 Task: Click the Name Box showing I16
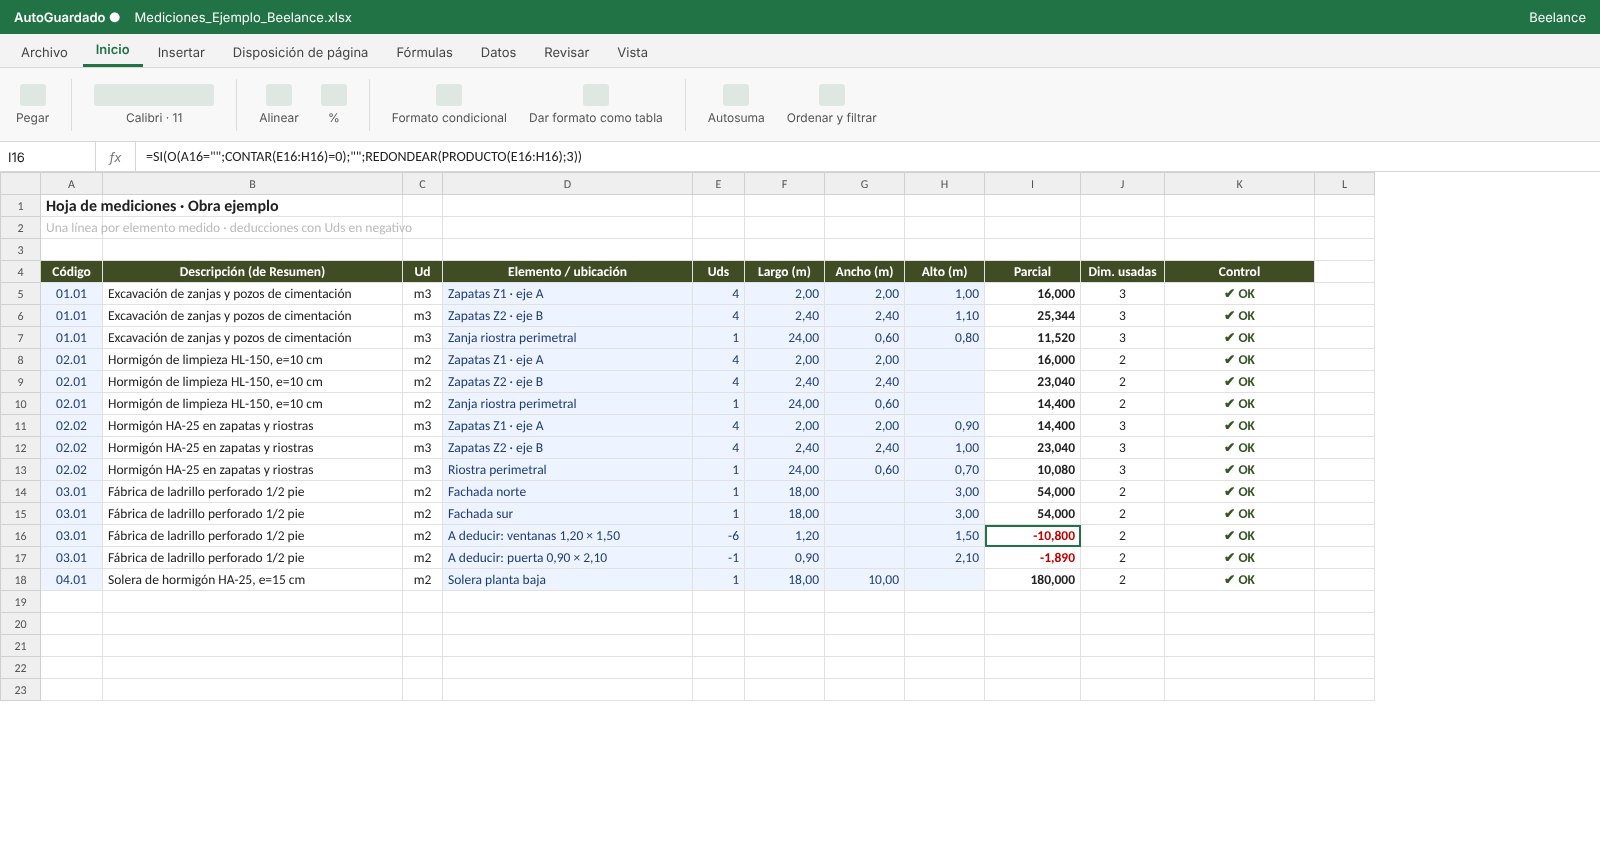(48, 157)
